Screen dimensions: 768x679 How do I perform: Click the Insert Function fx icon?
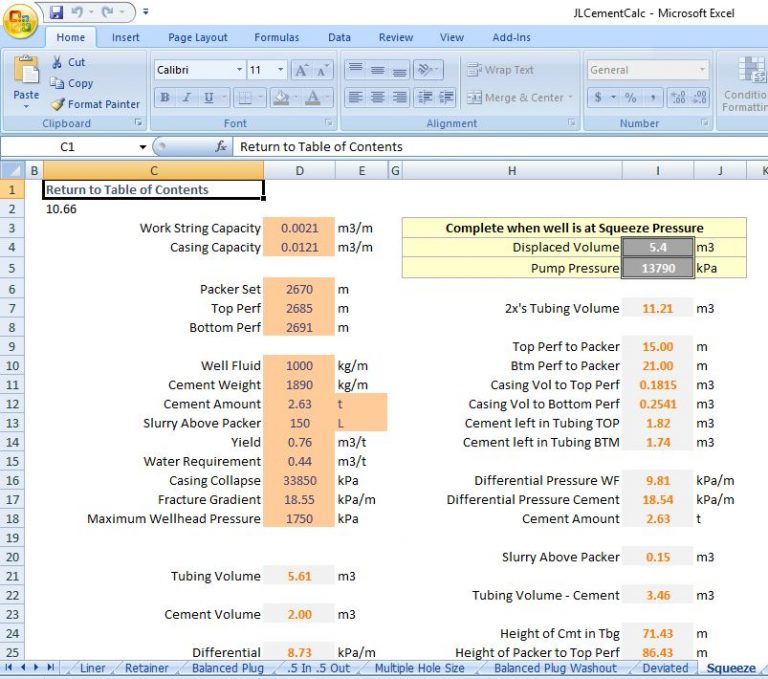(x=221, y=146)
